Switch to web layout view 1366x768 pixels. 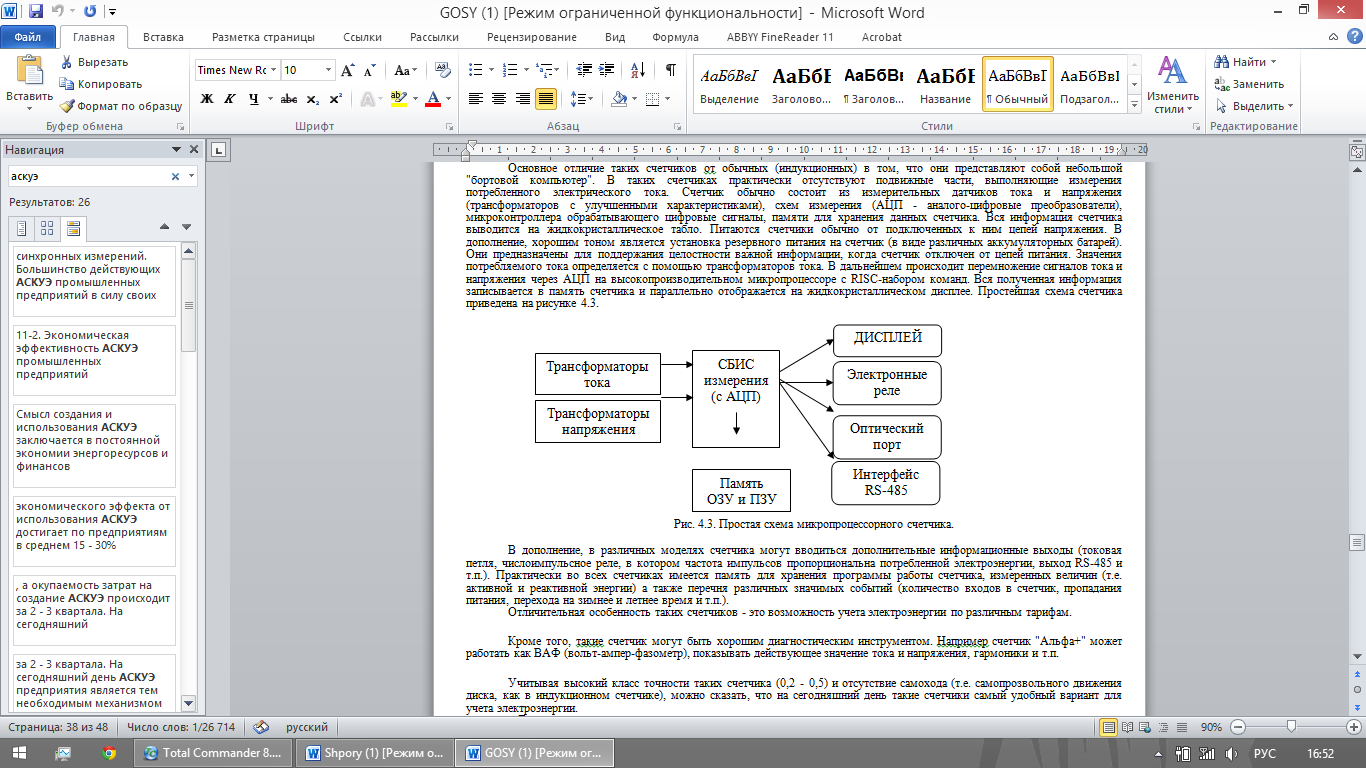[1147, 727]
